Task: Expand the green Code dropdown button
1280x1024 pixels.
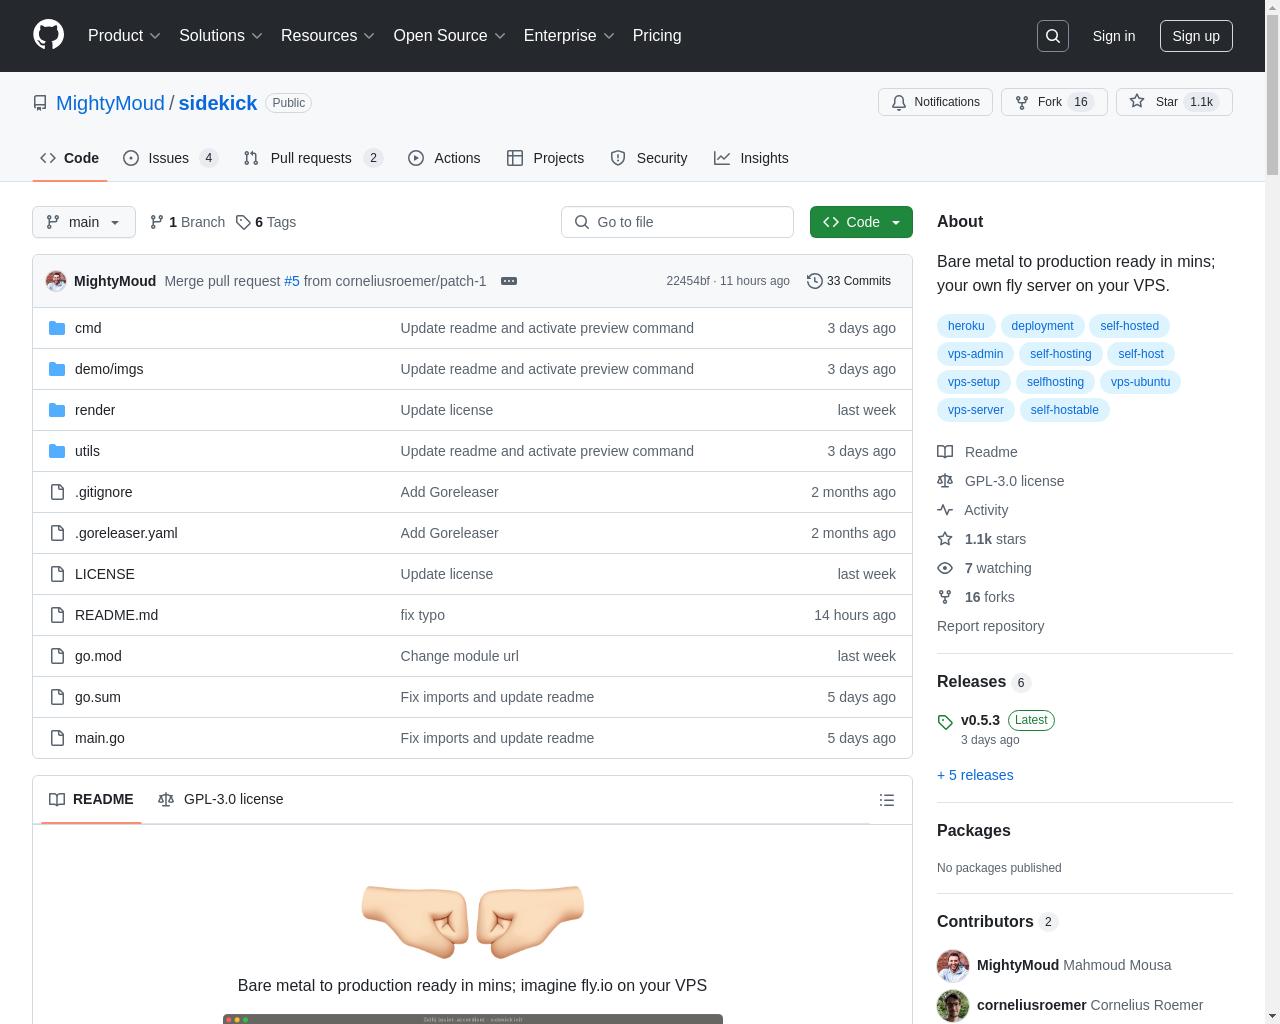Action: click(861, 222)
